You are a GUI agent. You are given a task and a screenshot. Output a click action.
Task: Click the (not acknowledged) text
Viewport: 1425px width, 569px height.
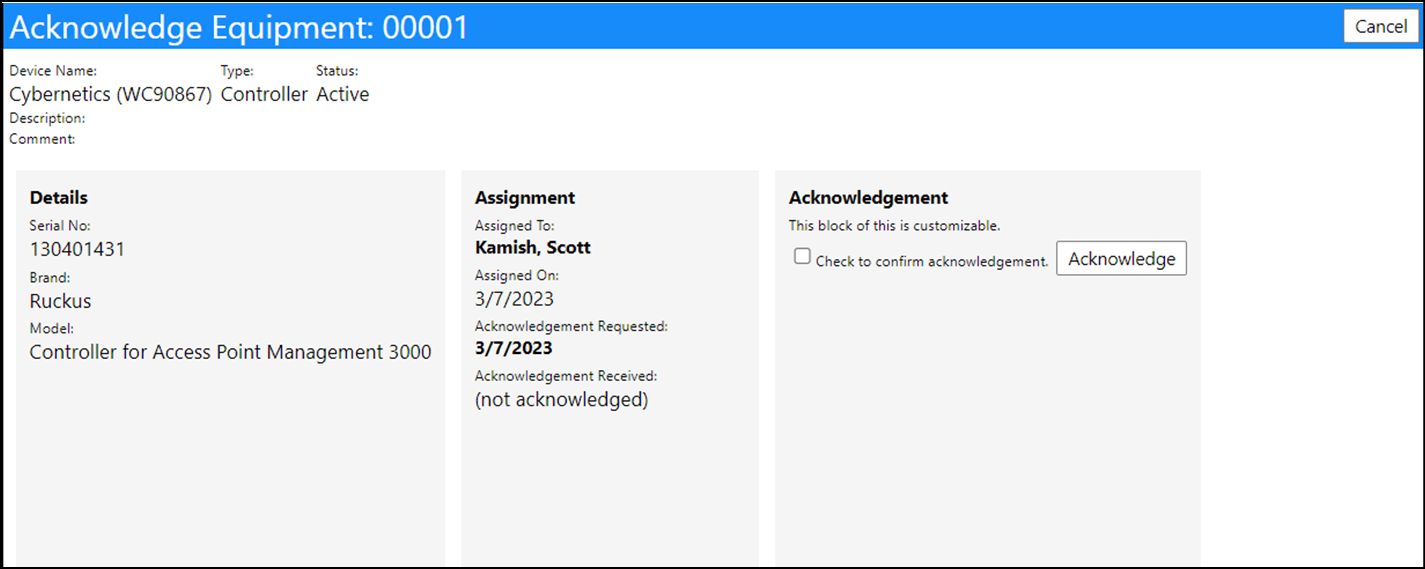(561, 400)
